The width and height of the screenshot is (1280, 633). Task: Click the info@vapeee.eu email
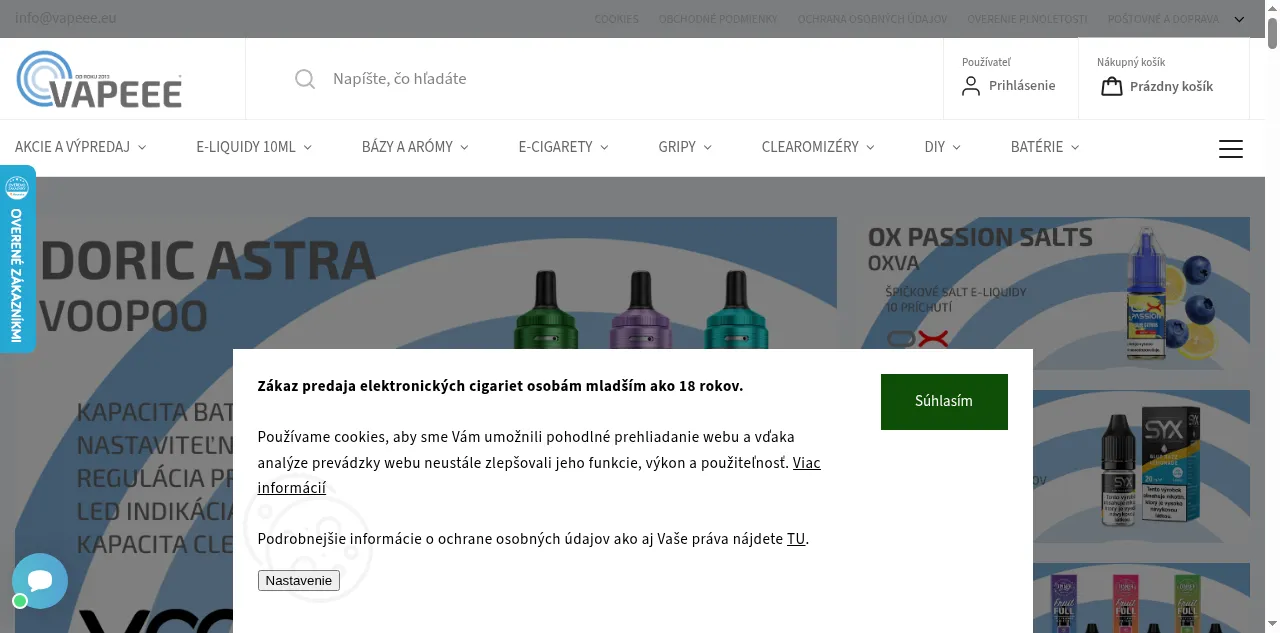[x=66, y=18]
